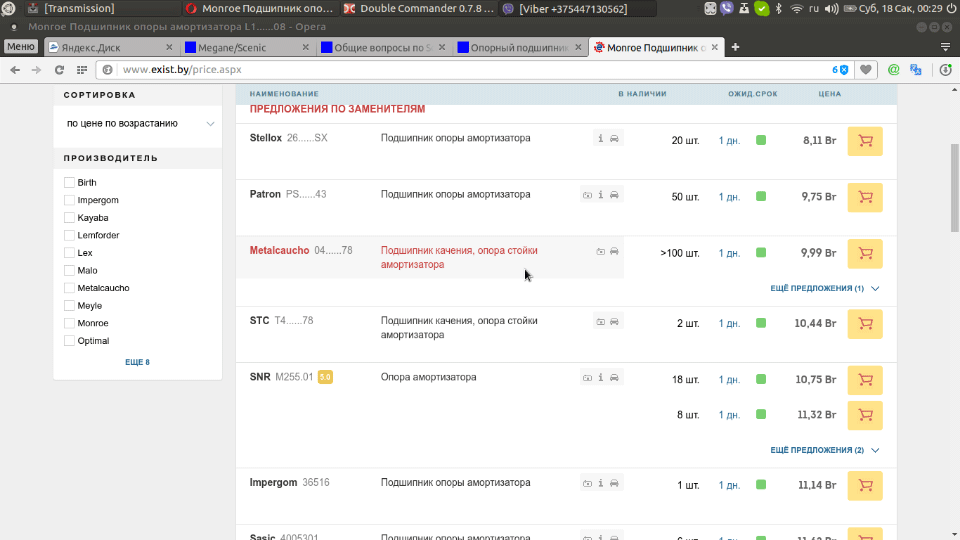Screen dimensions: 960x540
Task: Open photo icon for SNR row
Action: (x=587, y=378)
